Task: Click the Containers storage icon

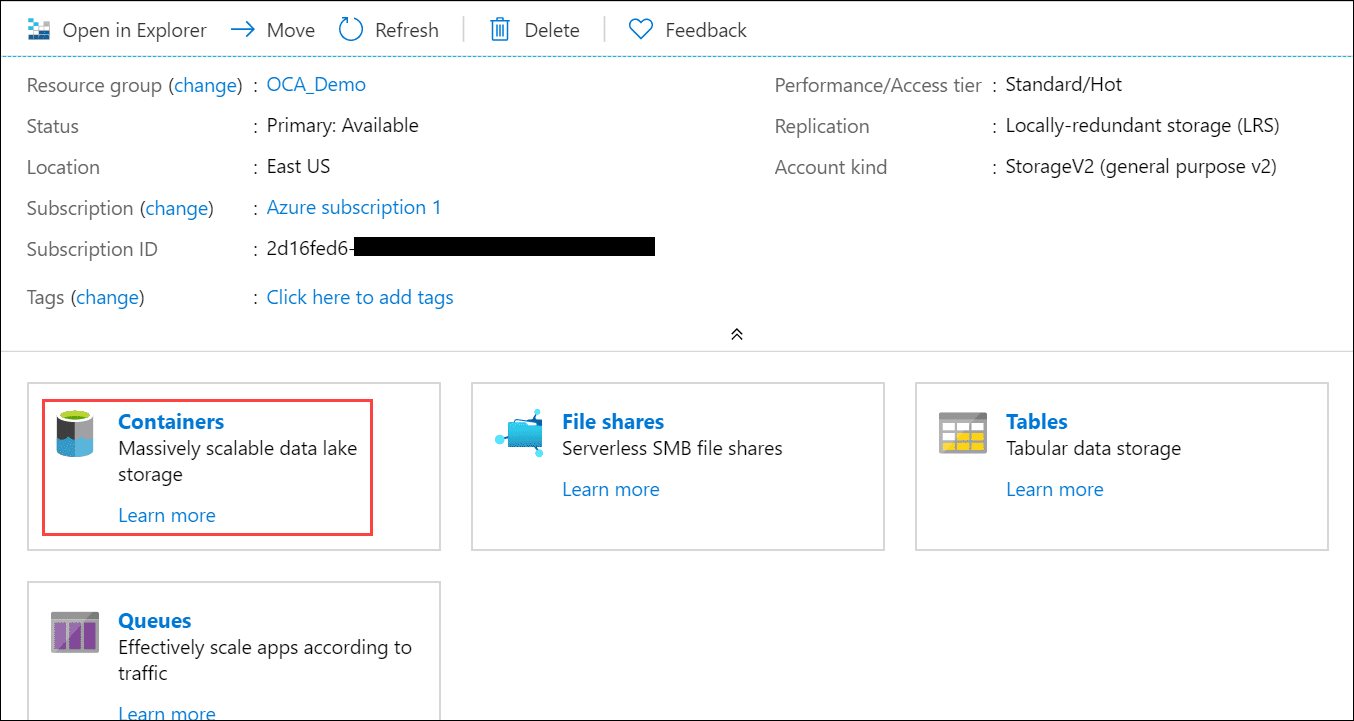Action: coord(76,435)
